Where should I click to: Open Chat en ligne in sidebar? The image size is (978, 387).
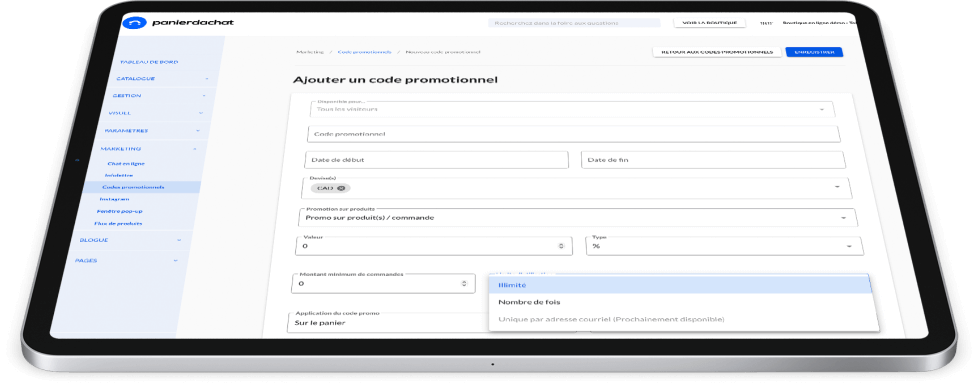pos(126,164)
